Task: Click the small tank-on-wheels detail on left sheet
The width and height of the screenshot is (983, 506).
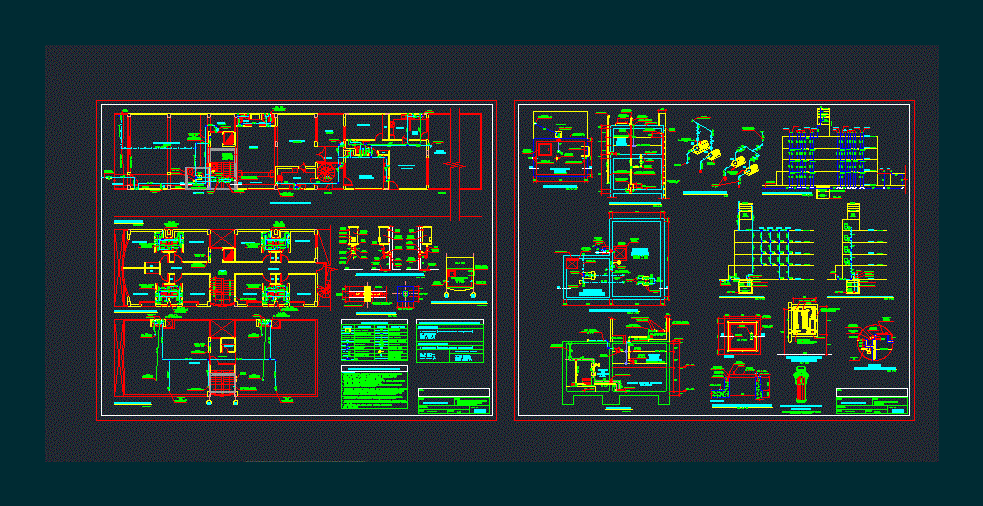Action: coord(460,275)
